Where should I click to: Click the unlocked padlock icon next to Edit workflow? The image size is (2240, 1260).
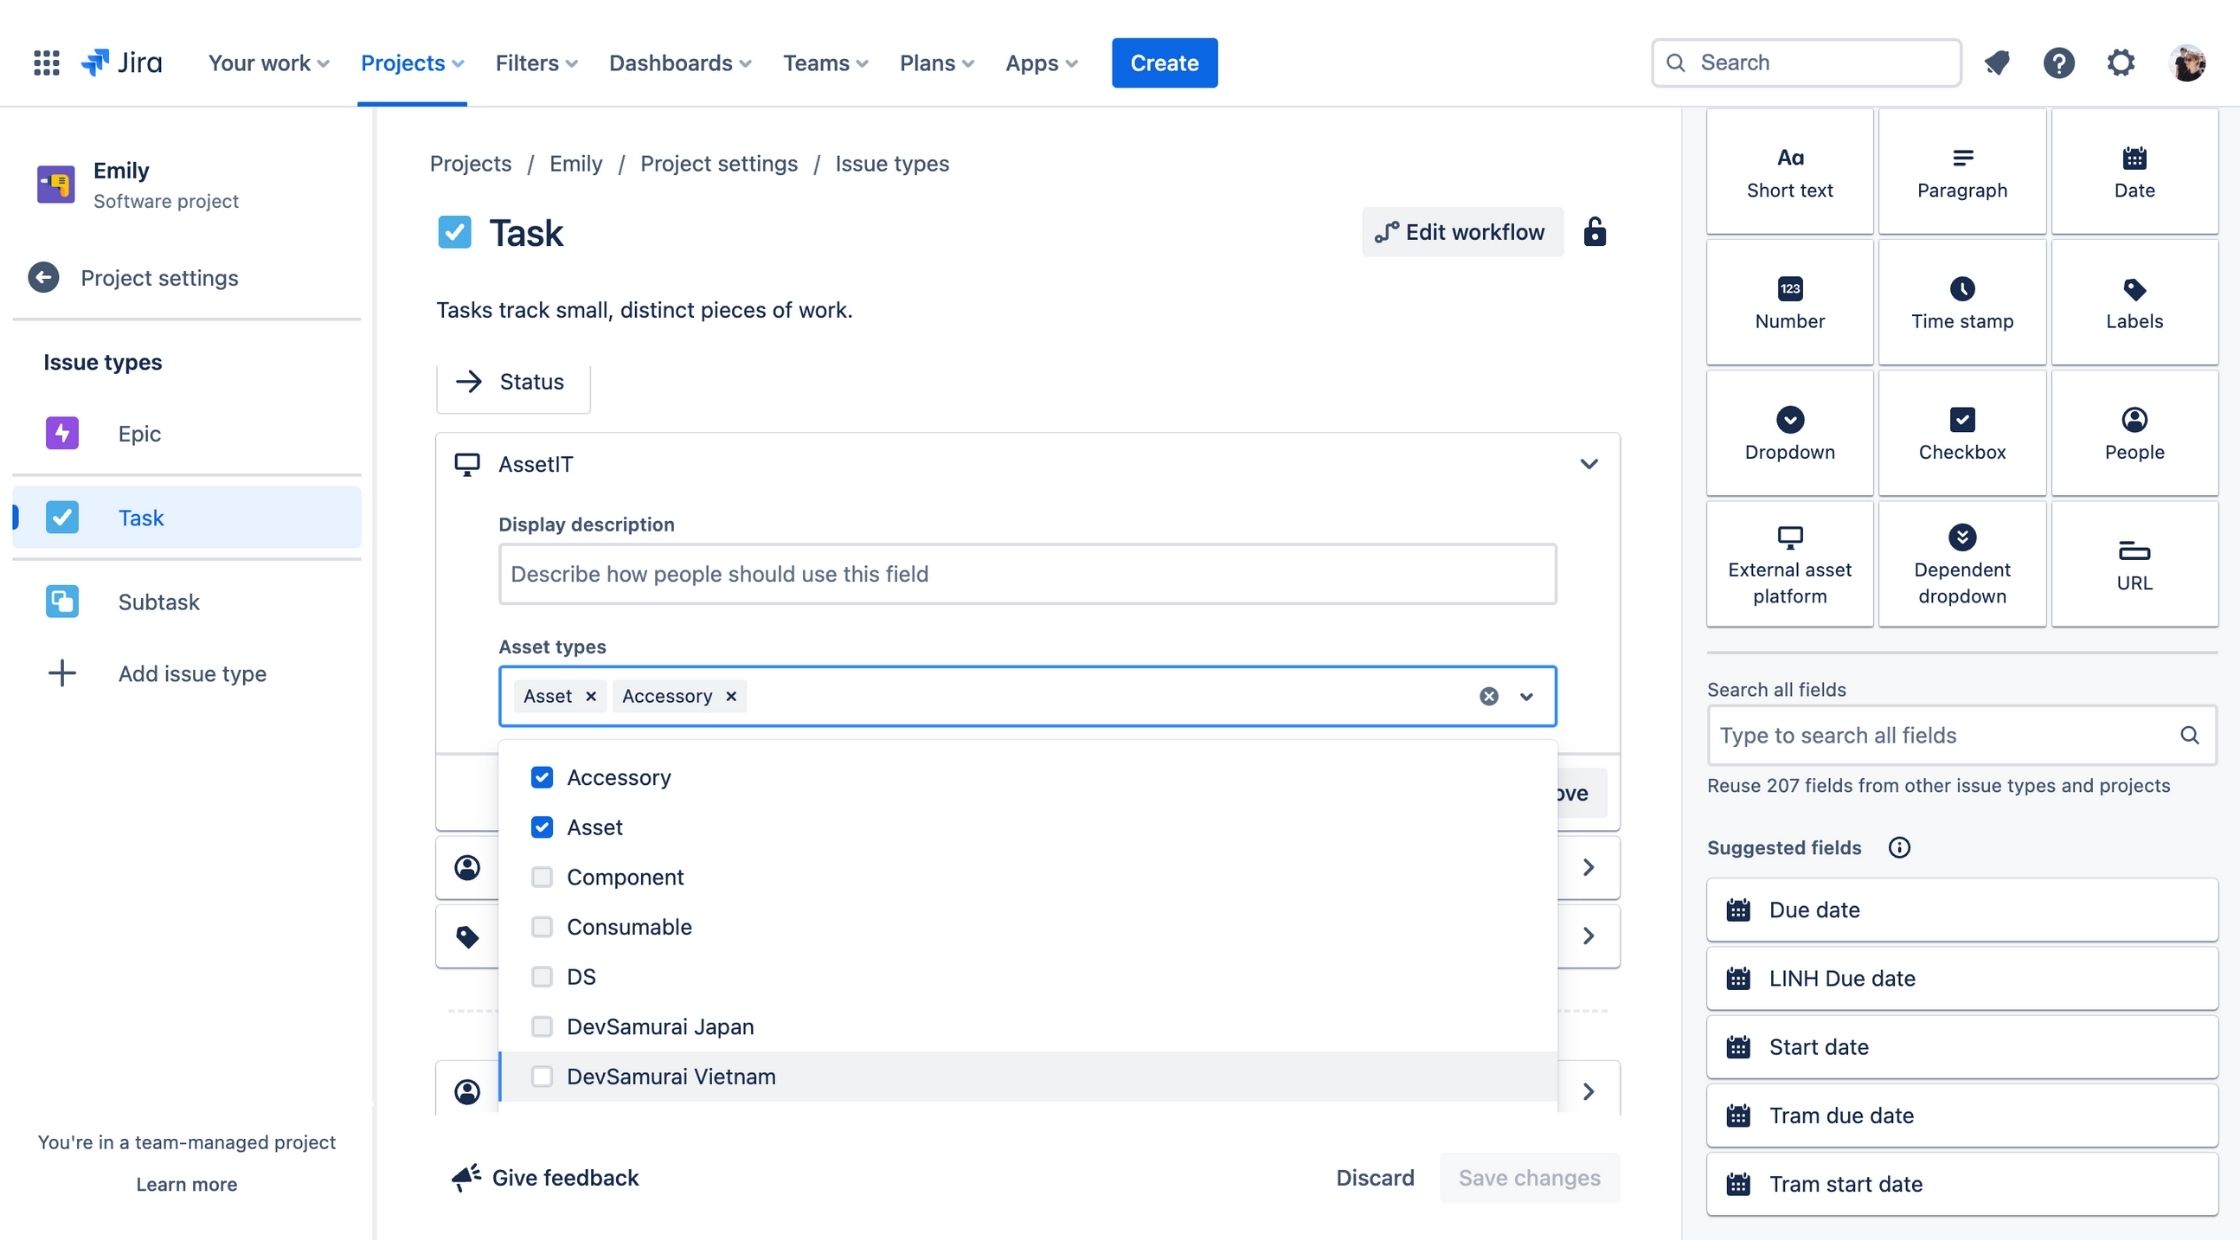tap(1594, 232)
